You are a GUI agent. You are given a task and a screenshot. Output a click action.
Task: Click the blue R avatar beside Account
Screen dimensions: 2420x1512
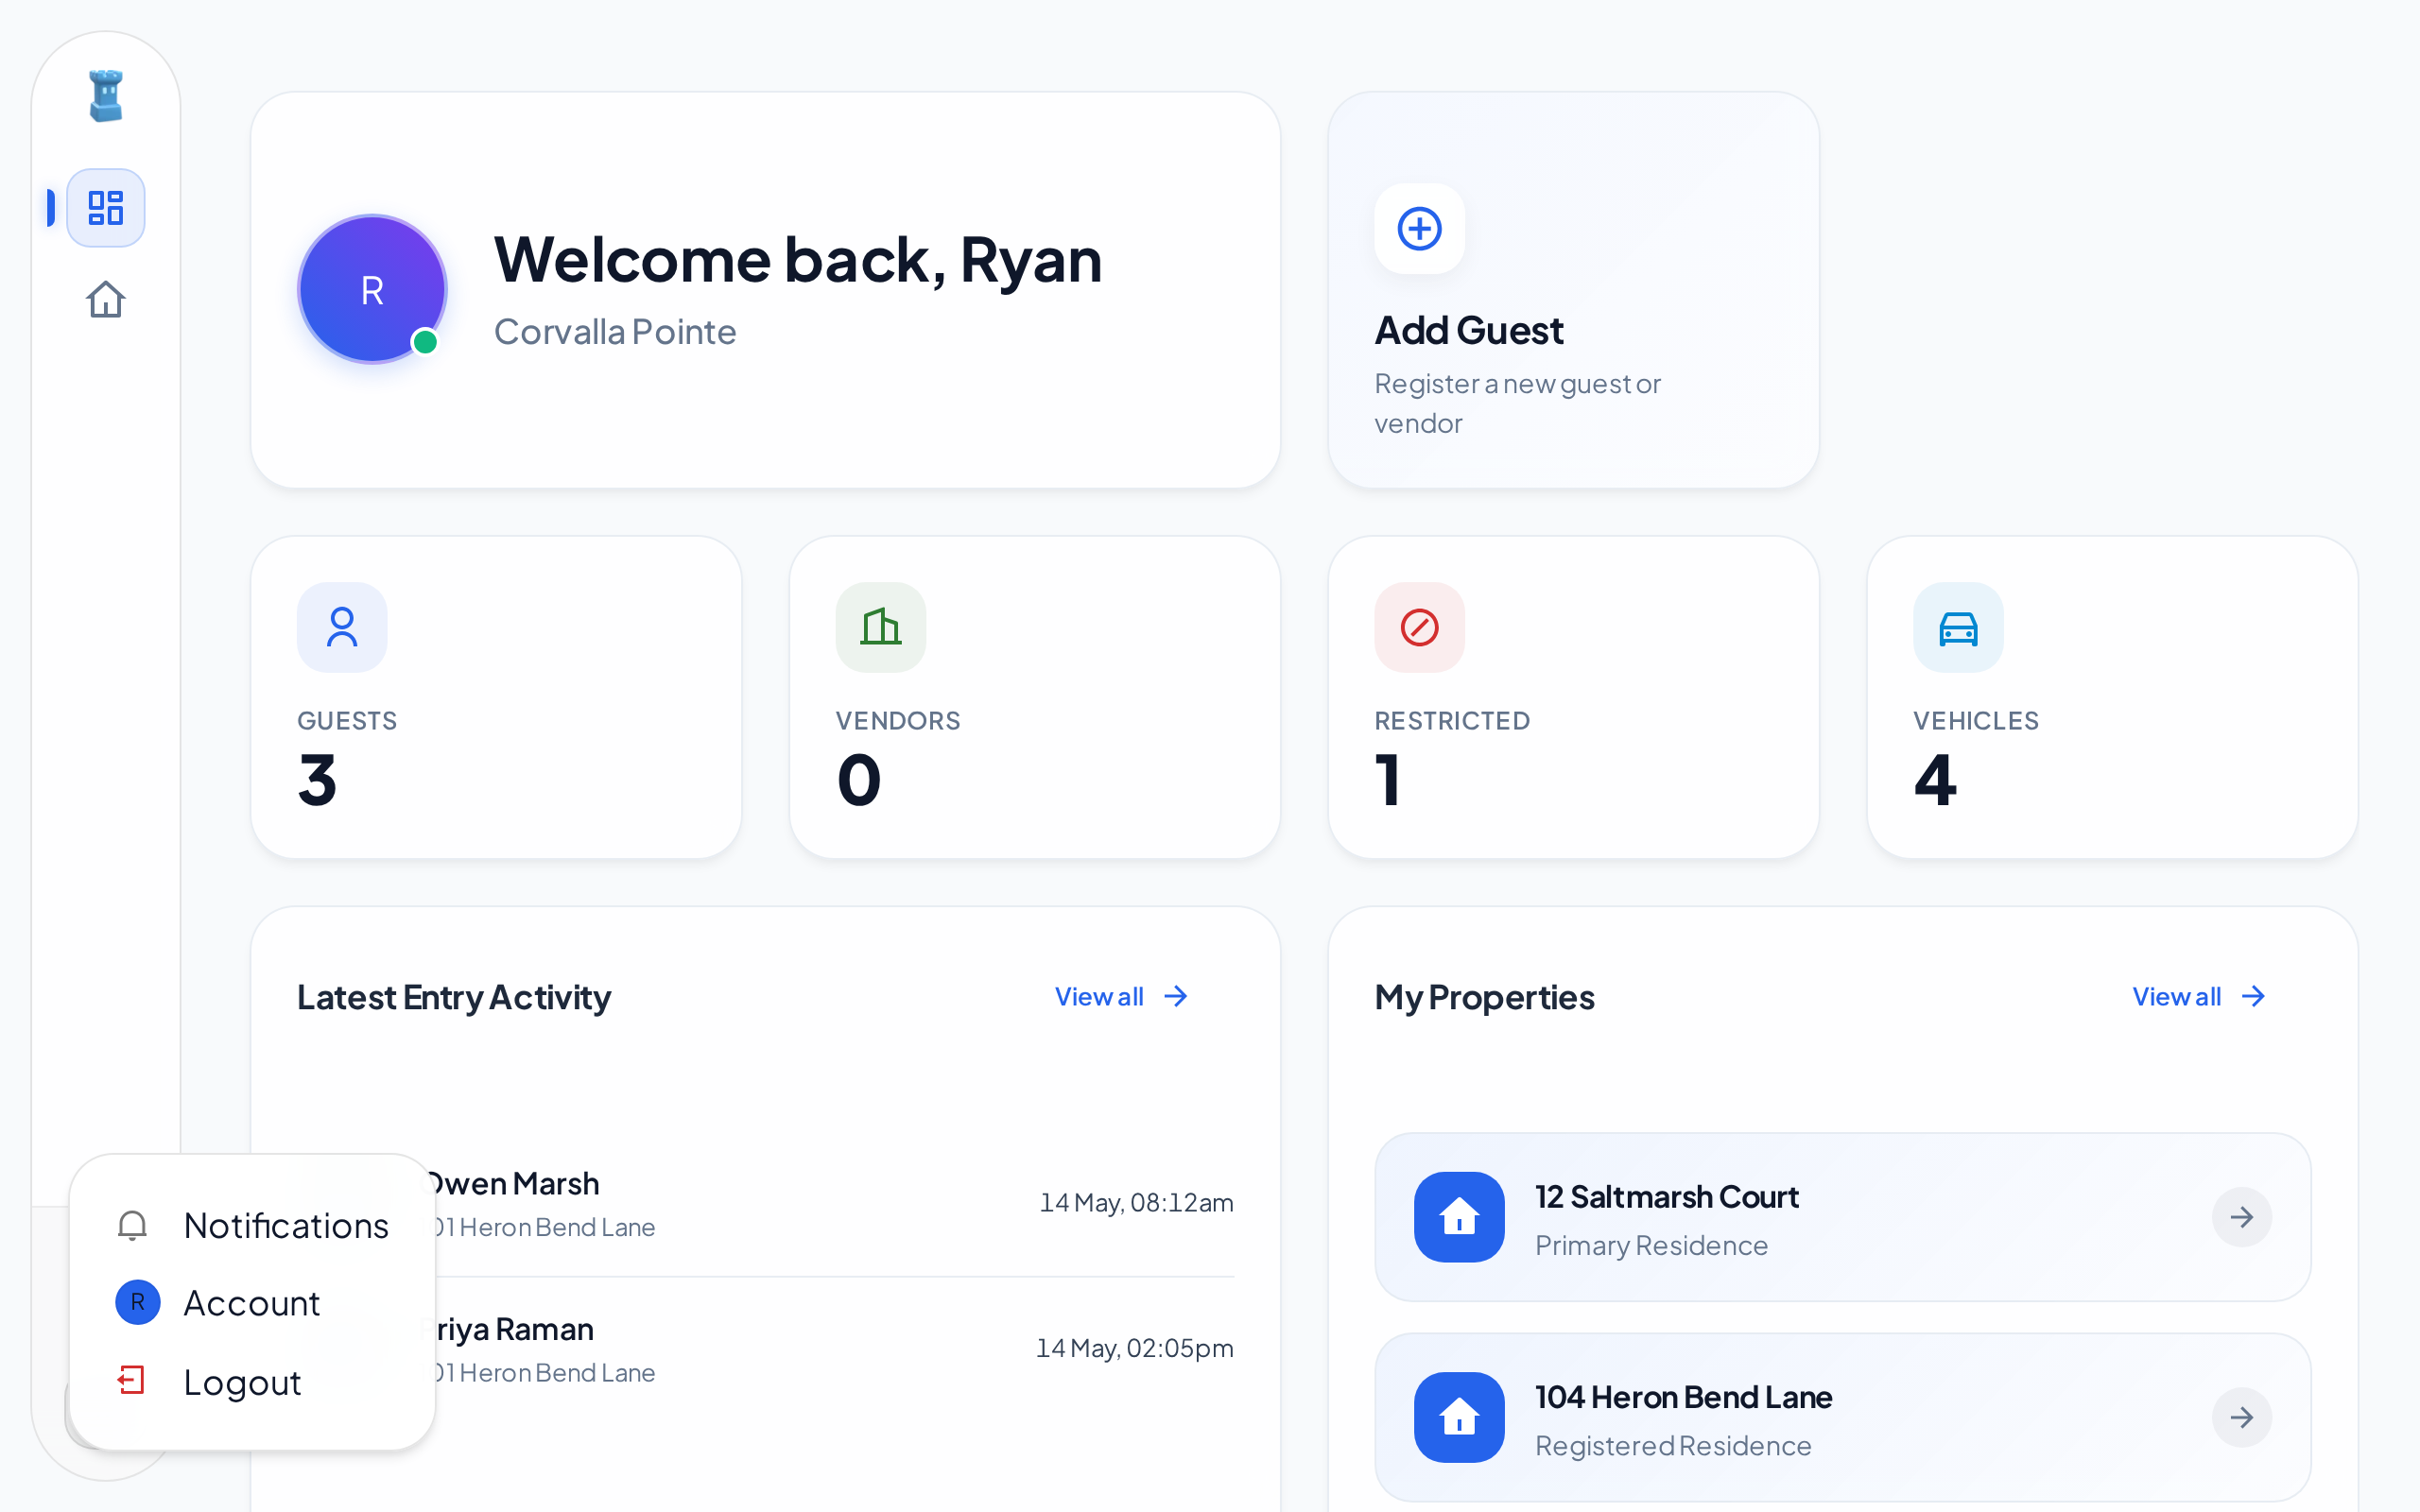pos(138,1302)
